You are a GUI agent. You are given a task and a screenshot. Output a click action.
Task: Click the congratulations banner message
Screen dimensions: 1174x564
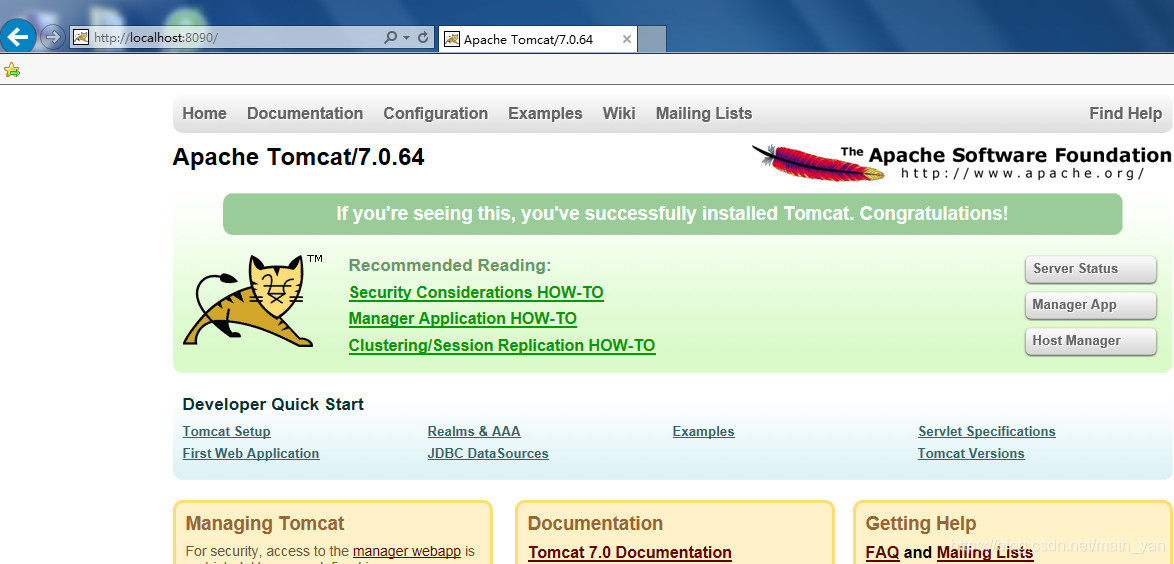coord(672,213)
